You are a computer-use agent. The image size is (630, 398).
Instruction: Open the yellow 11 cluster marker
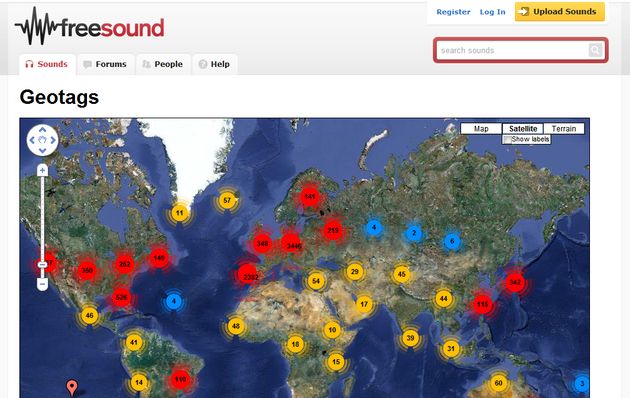[x=180, y=213]
